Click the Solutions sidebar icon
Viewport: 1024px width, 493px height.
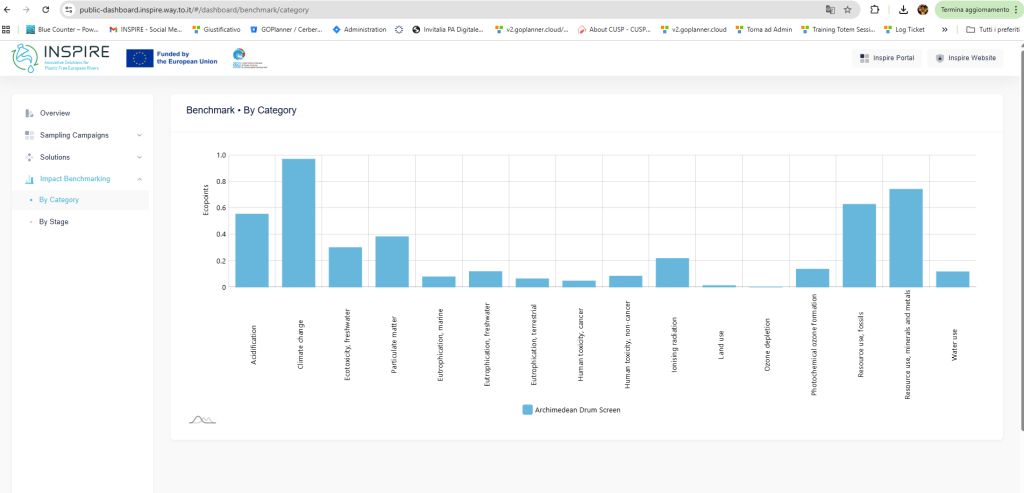click(x=29, y=157)
